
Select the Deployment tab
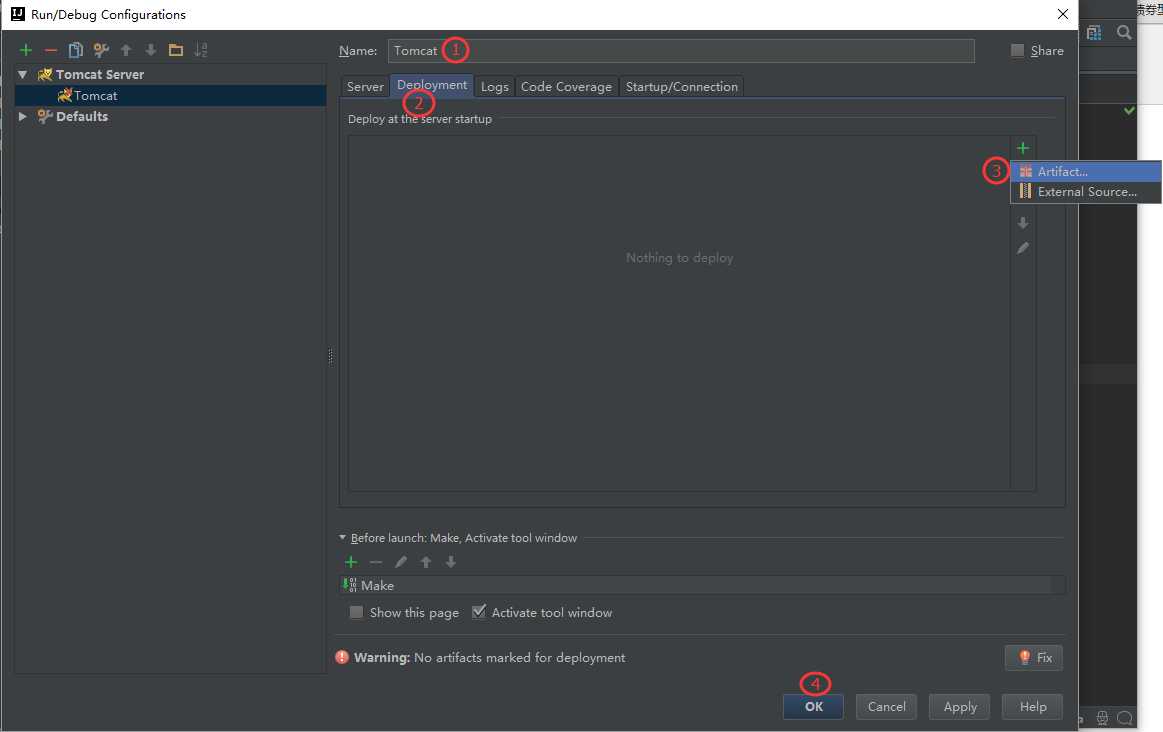(432, 85)
